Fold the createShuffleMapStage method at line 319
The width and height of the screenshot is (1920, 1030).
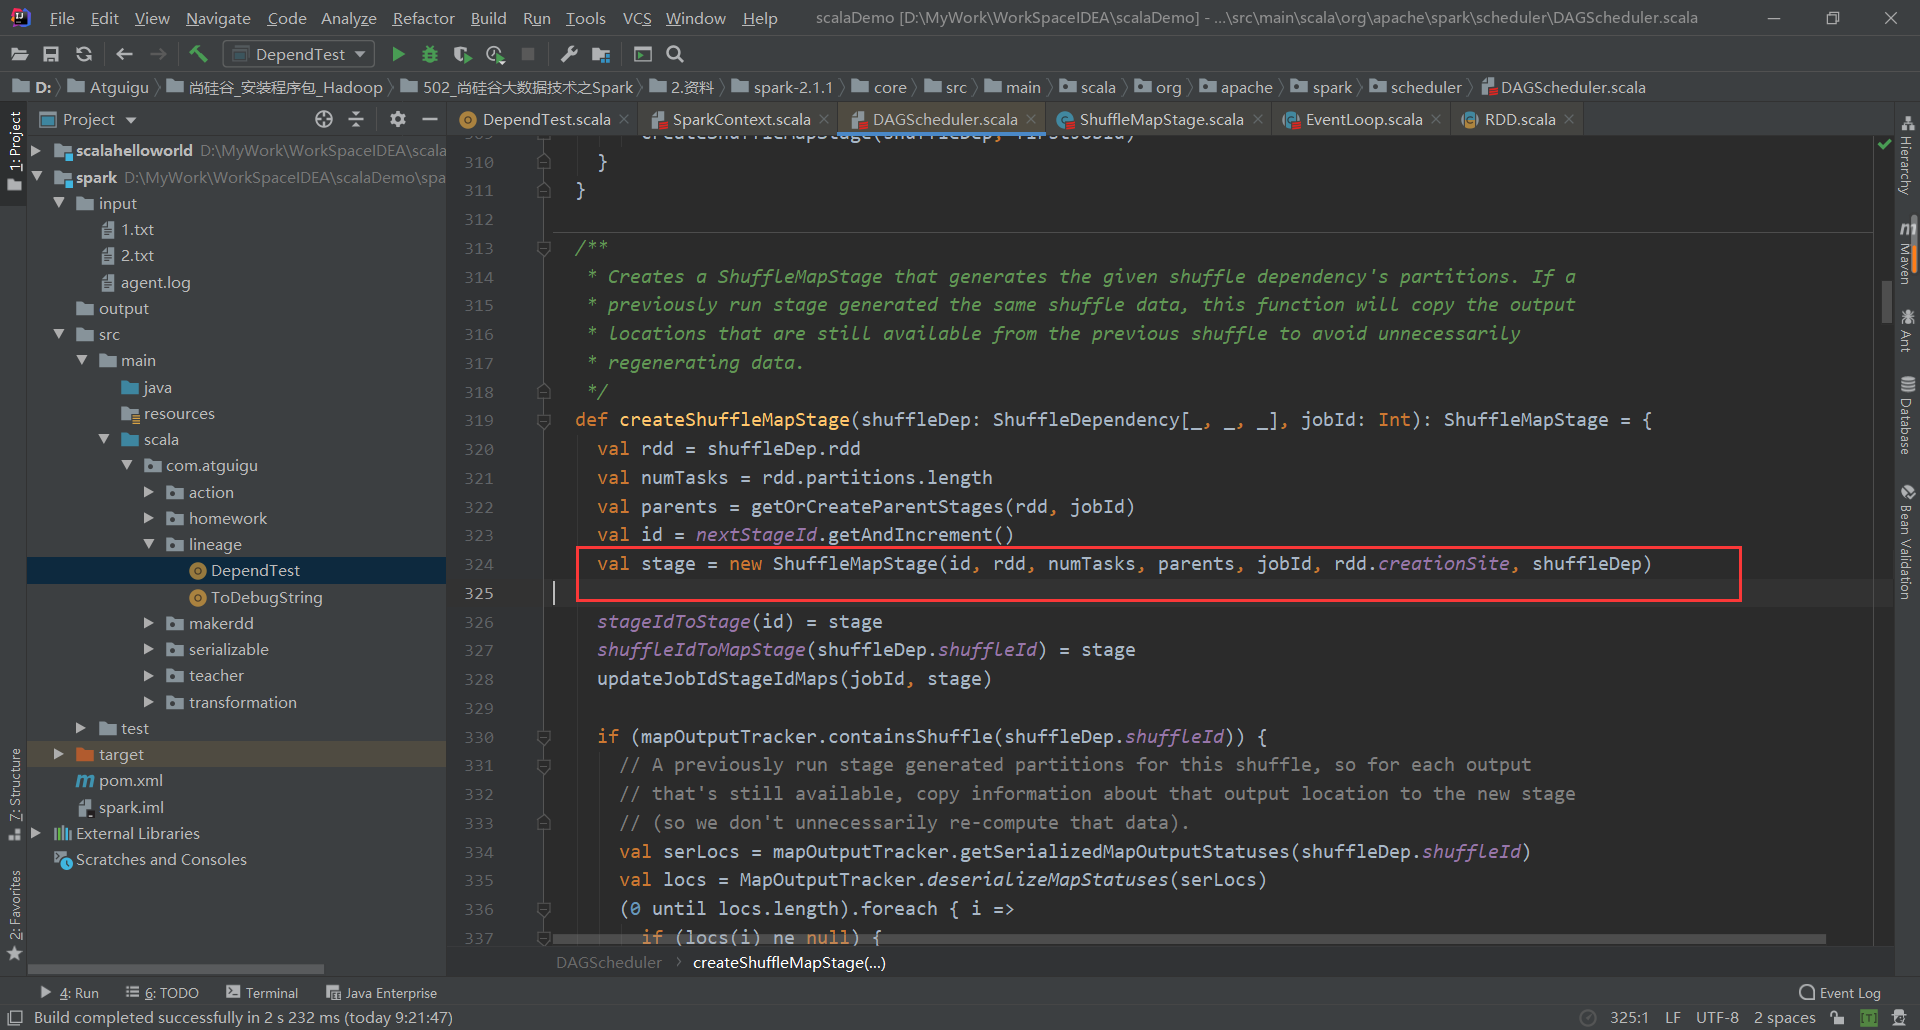(544, 420)
